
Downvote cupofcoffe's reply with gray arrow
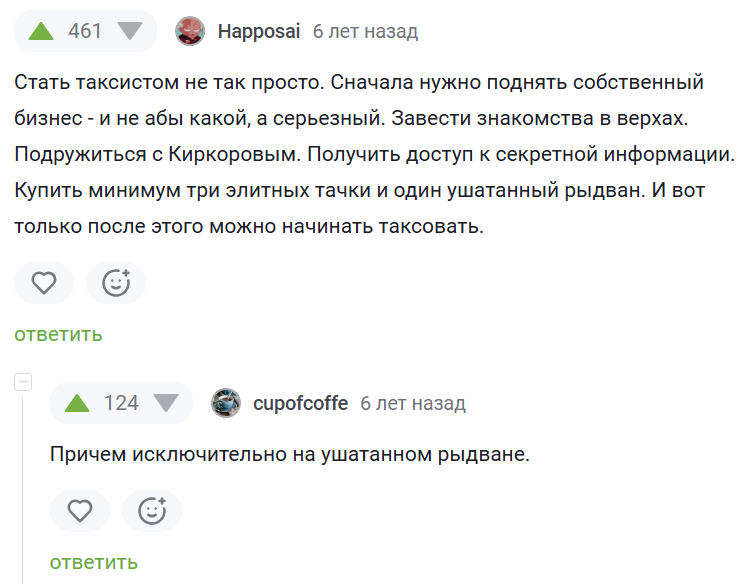(166, 403)
